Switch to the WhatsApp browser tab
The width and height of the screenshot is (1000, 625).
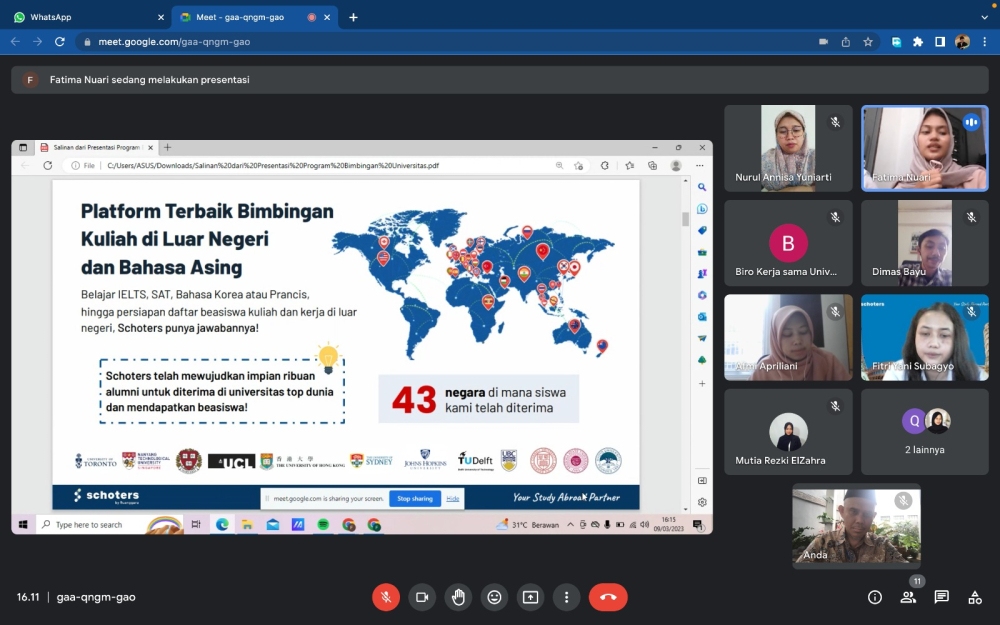click(83, 17)
